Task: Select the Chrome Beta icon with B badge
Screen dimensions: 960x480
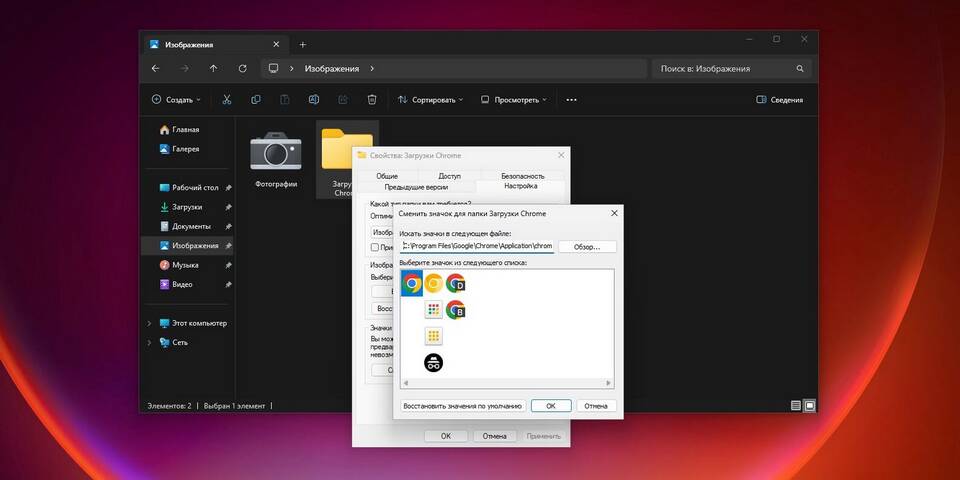Action: [456, 310]
